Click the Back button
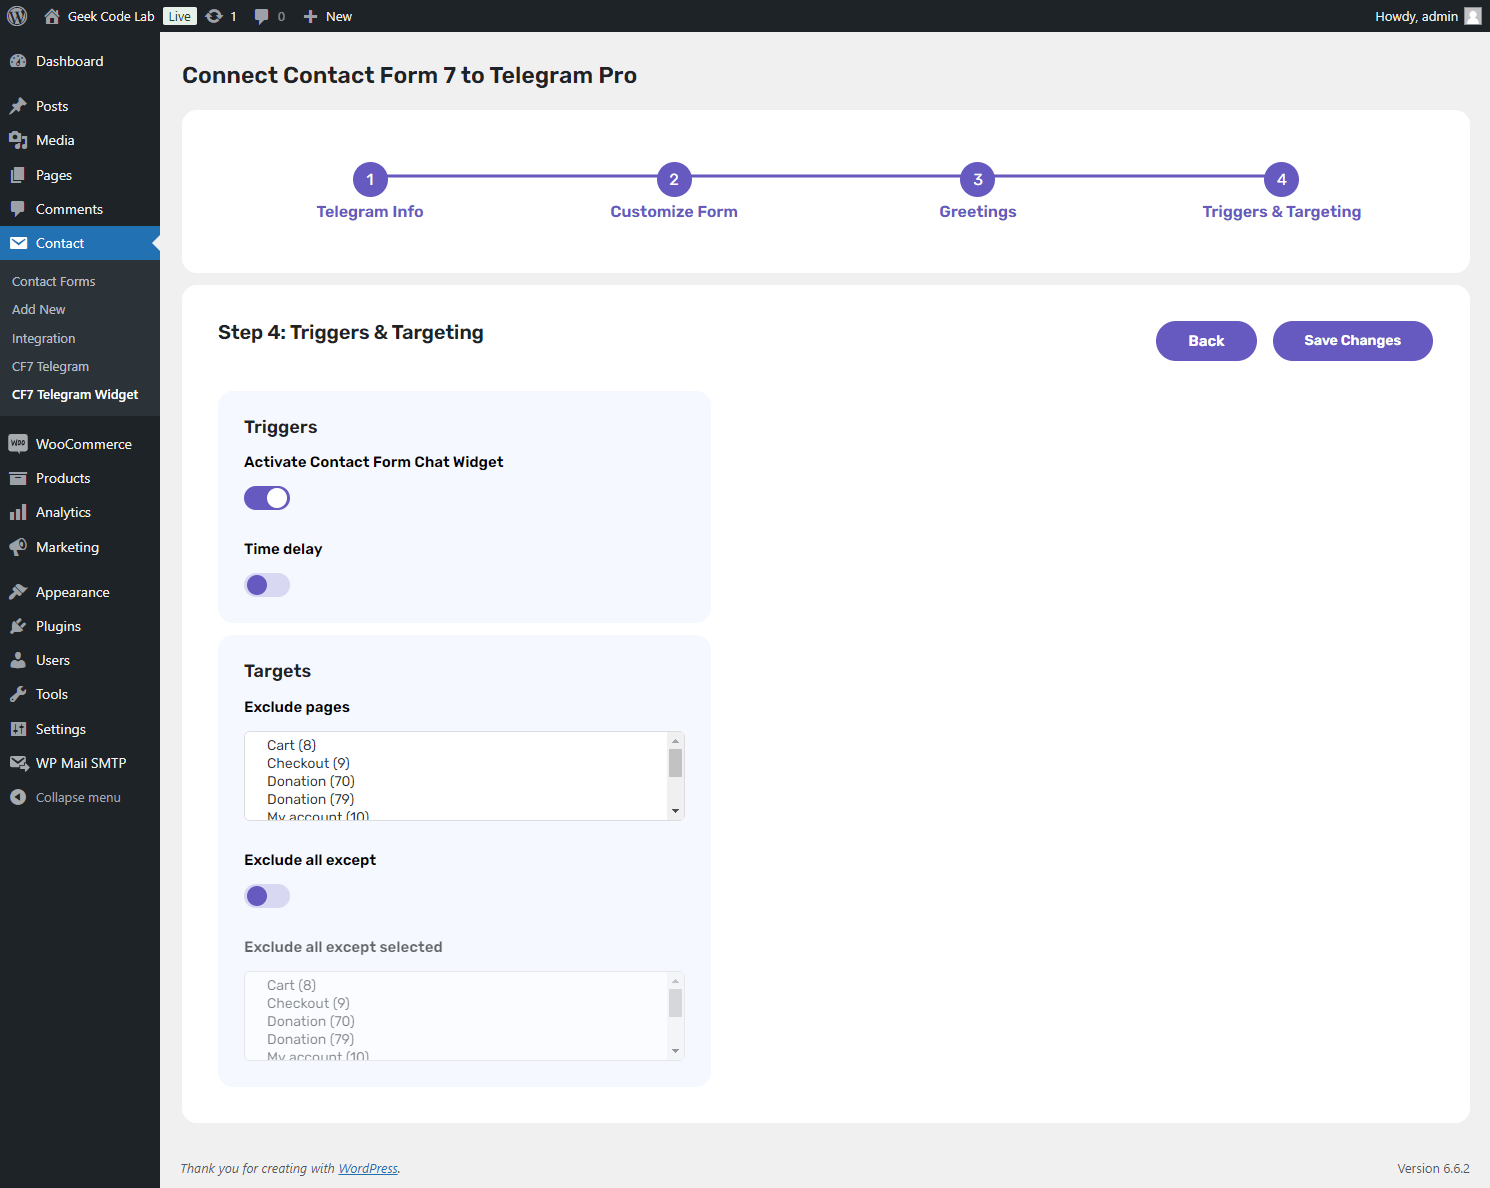 tap(1206, 341)
